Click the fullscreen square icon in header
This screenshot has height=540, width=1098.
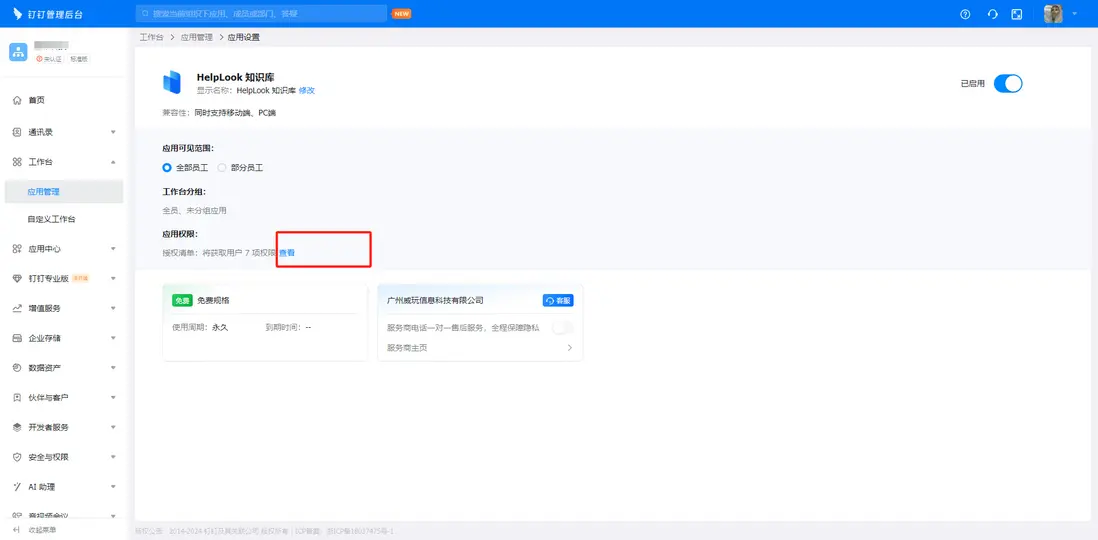click(1017, 14)
